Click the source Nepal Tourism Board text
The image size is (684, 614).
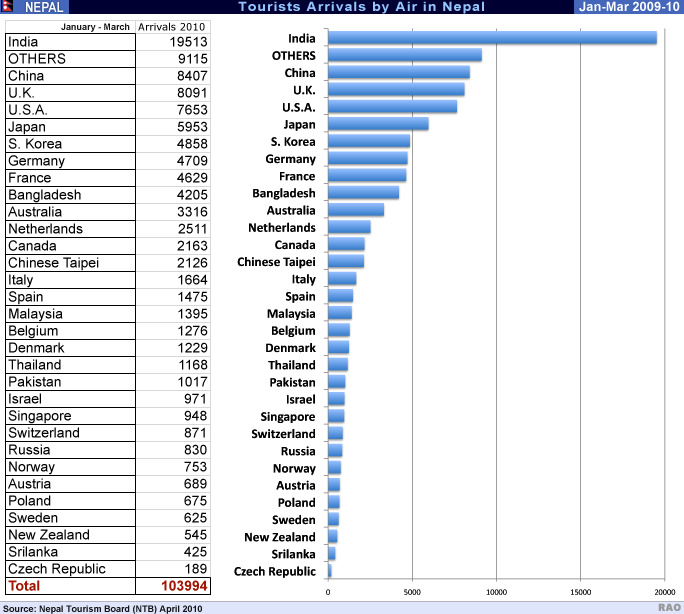(x=102, y=607)
